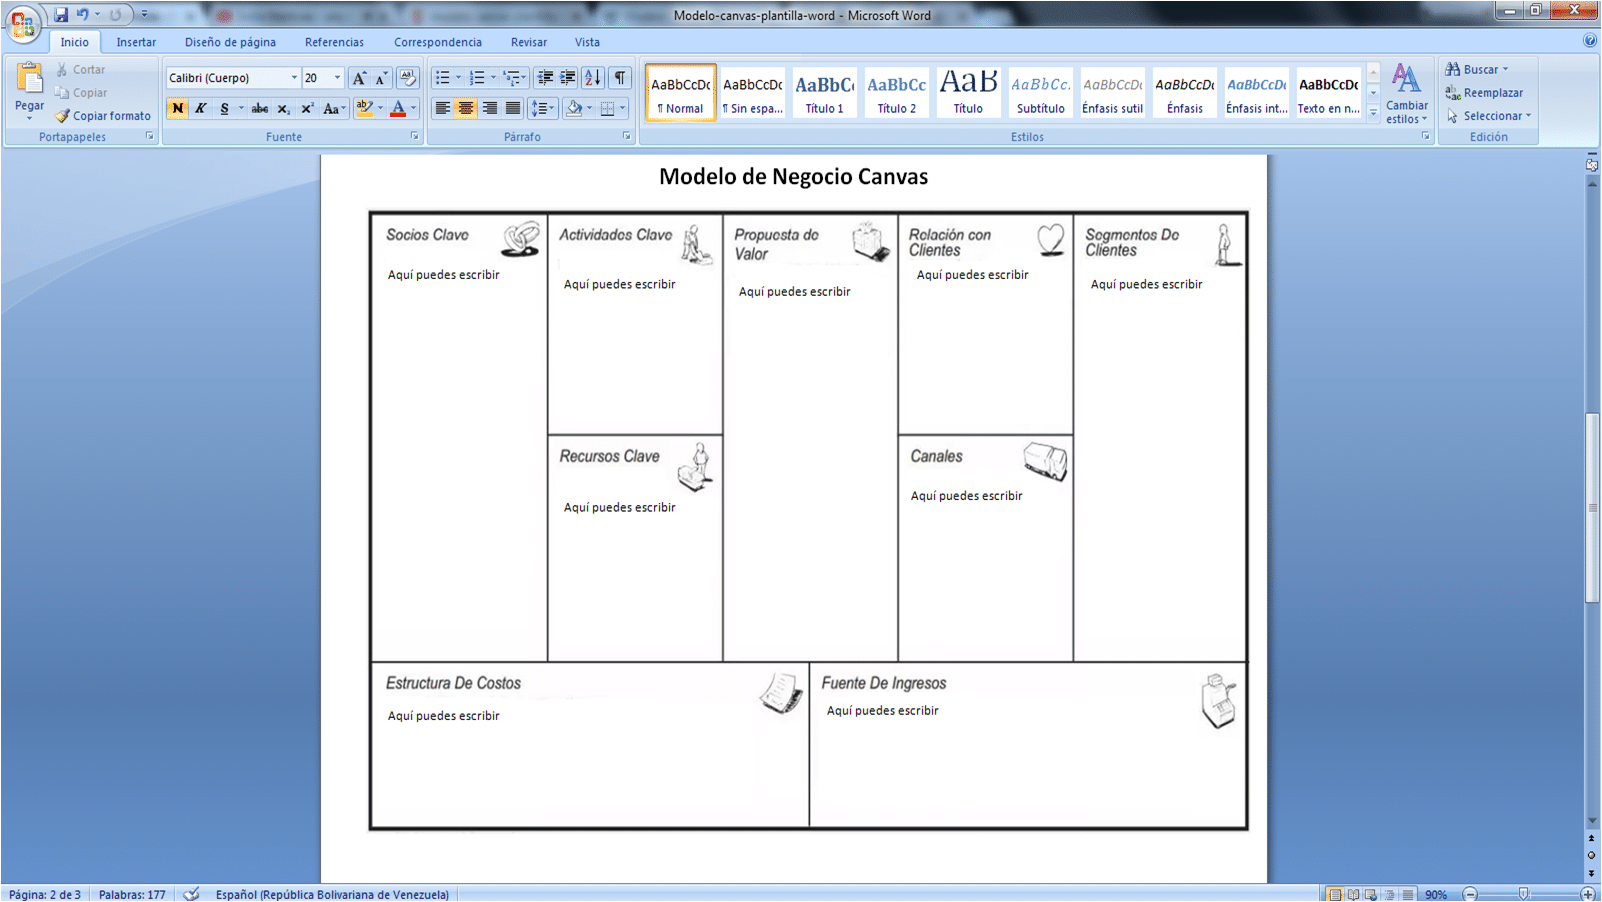Open Cambiar estilos

1407,94
